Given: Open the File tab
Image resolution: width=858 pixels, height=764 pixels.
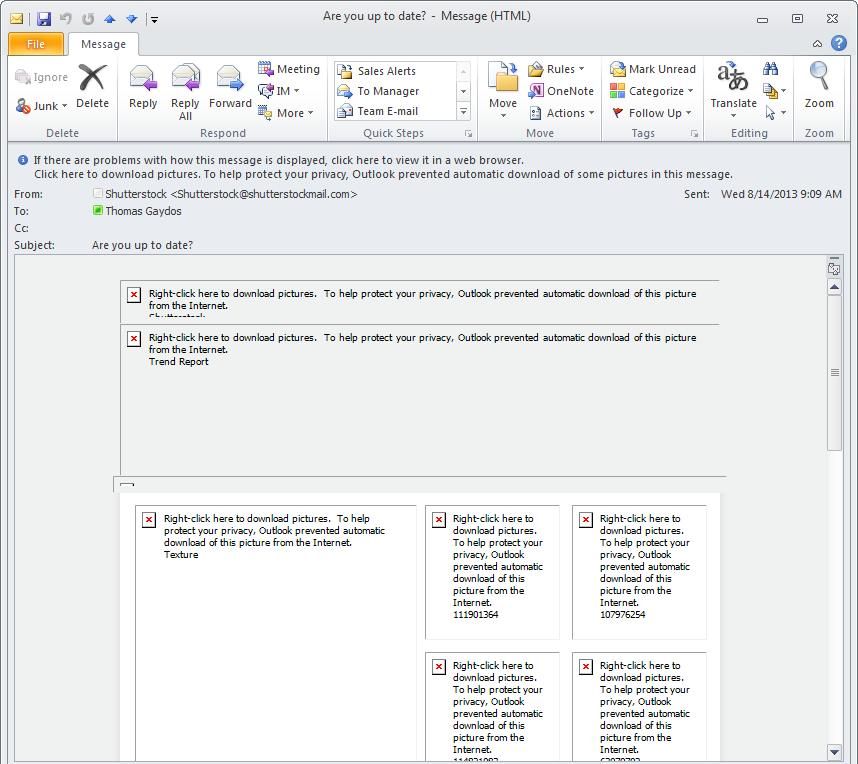Looking at the screenshot, I should point(36,44).
